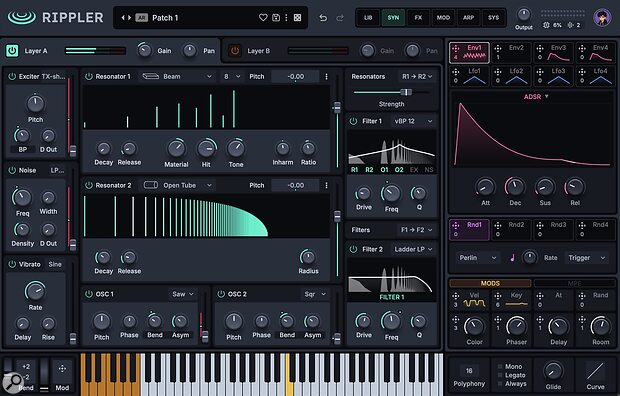Open the Filter 1 vBP 12 type dropdown
The image size is (620, 396).
pyautogui.click(x=413, y=121)
